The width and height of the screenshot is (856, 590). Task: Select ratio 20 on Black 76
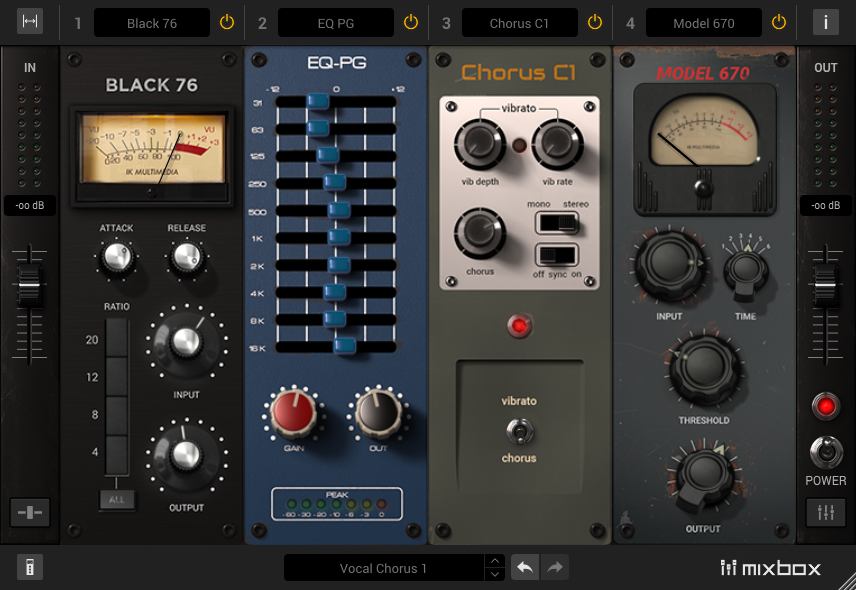coord(116,339)
